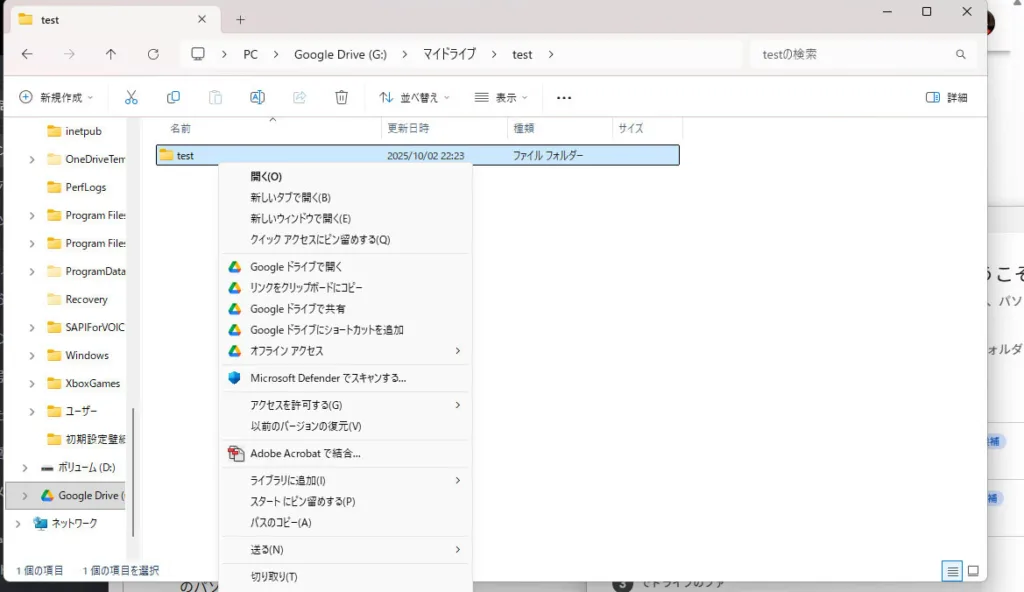This screenshot has height=592, width=1024.
Task: Select Google ドライブで共有 from the context menu
Action: click(x=297, y=309)
